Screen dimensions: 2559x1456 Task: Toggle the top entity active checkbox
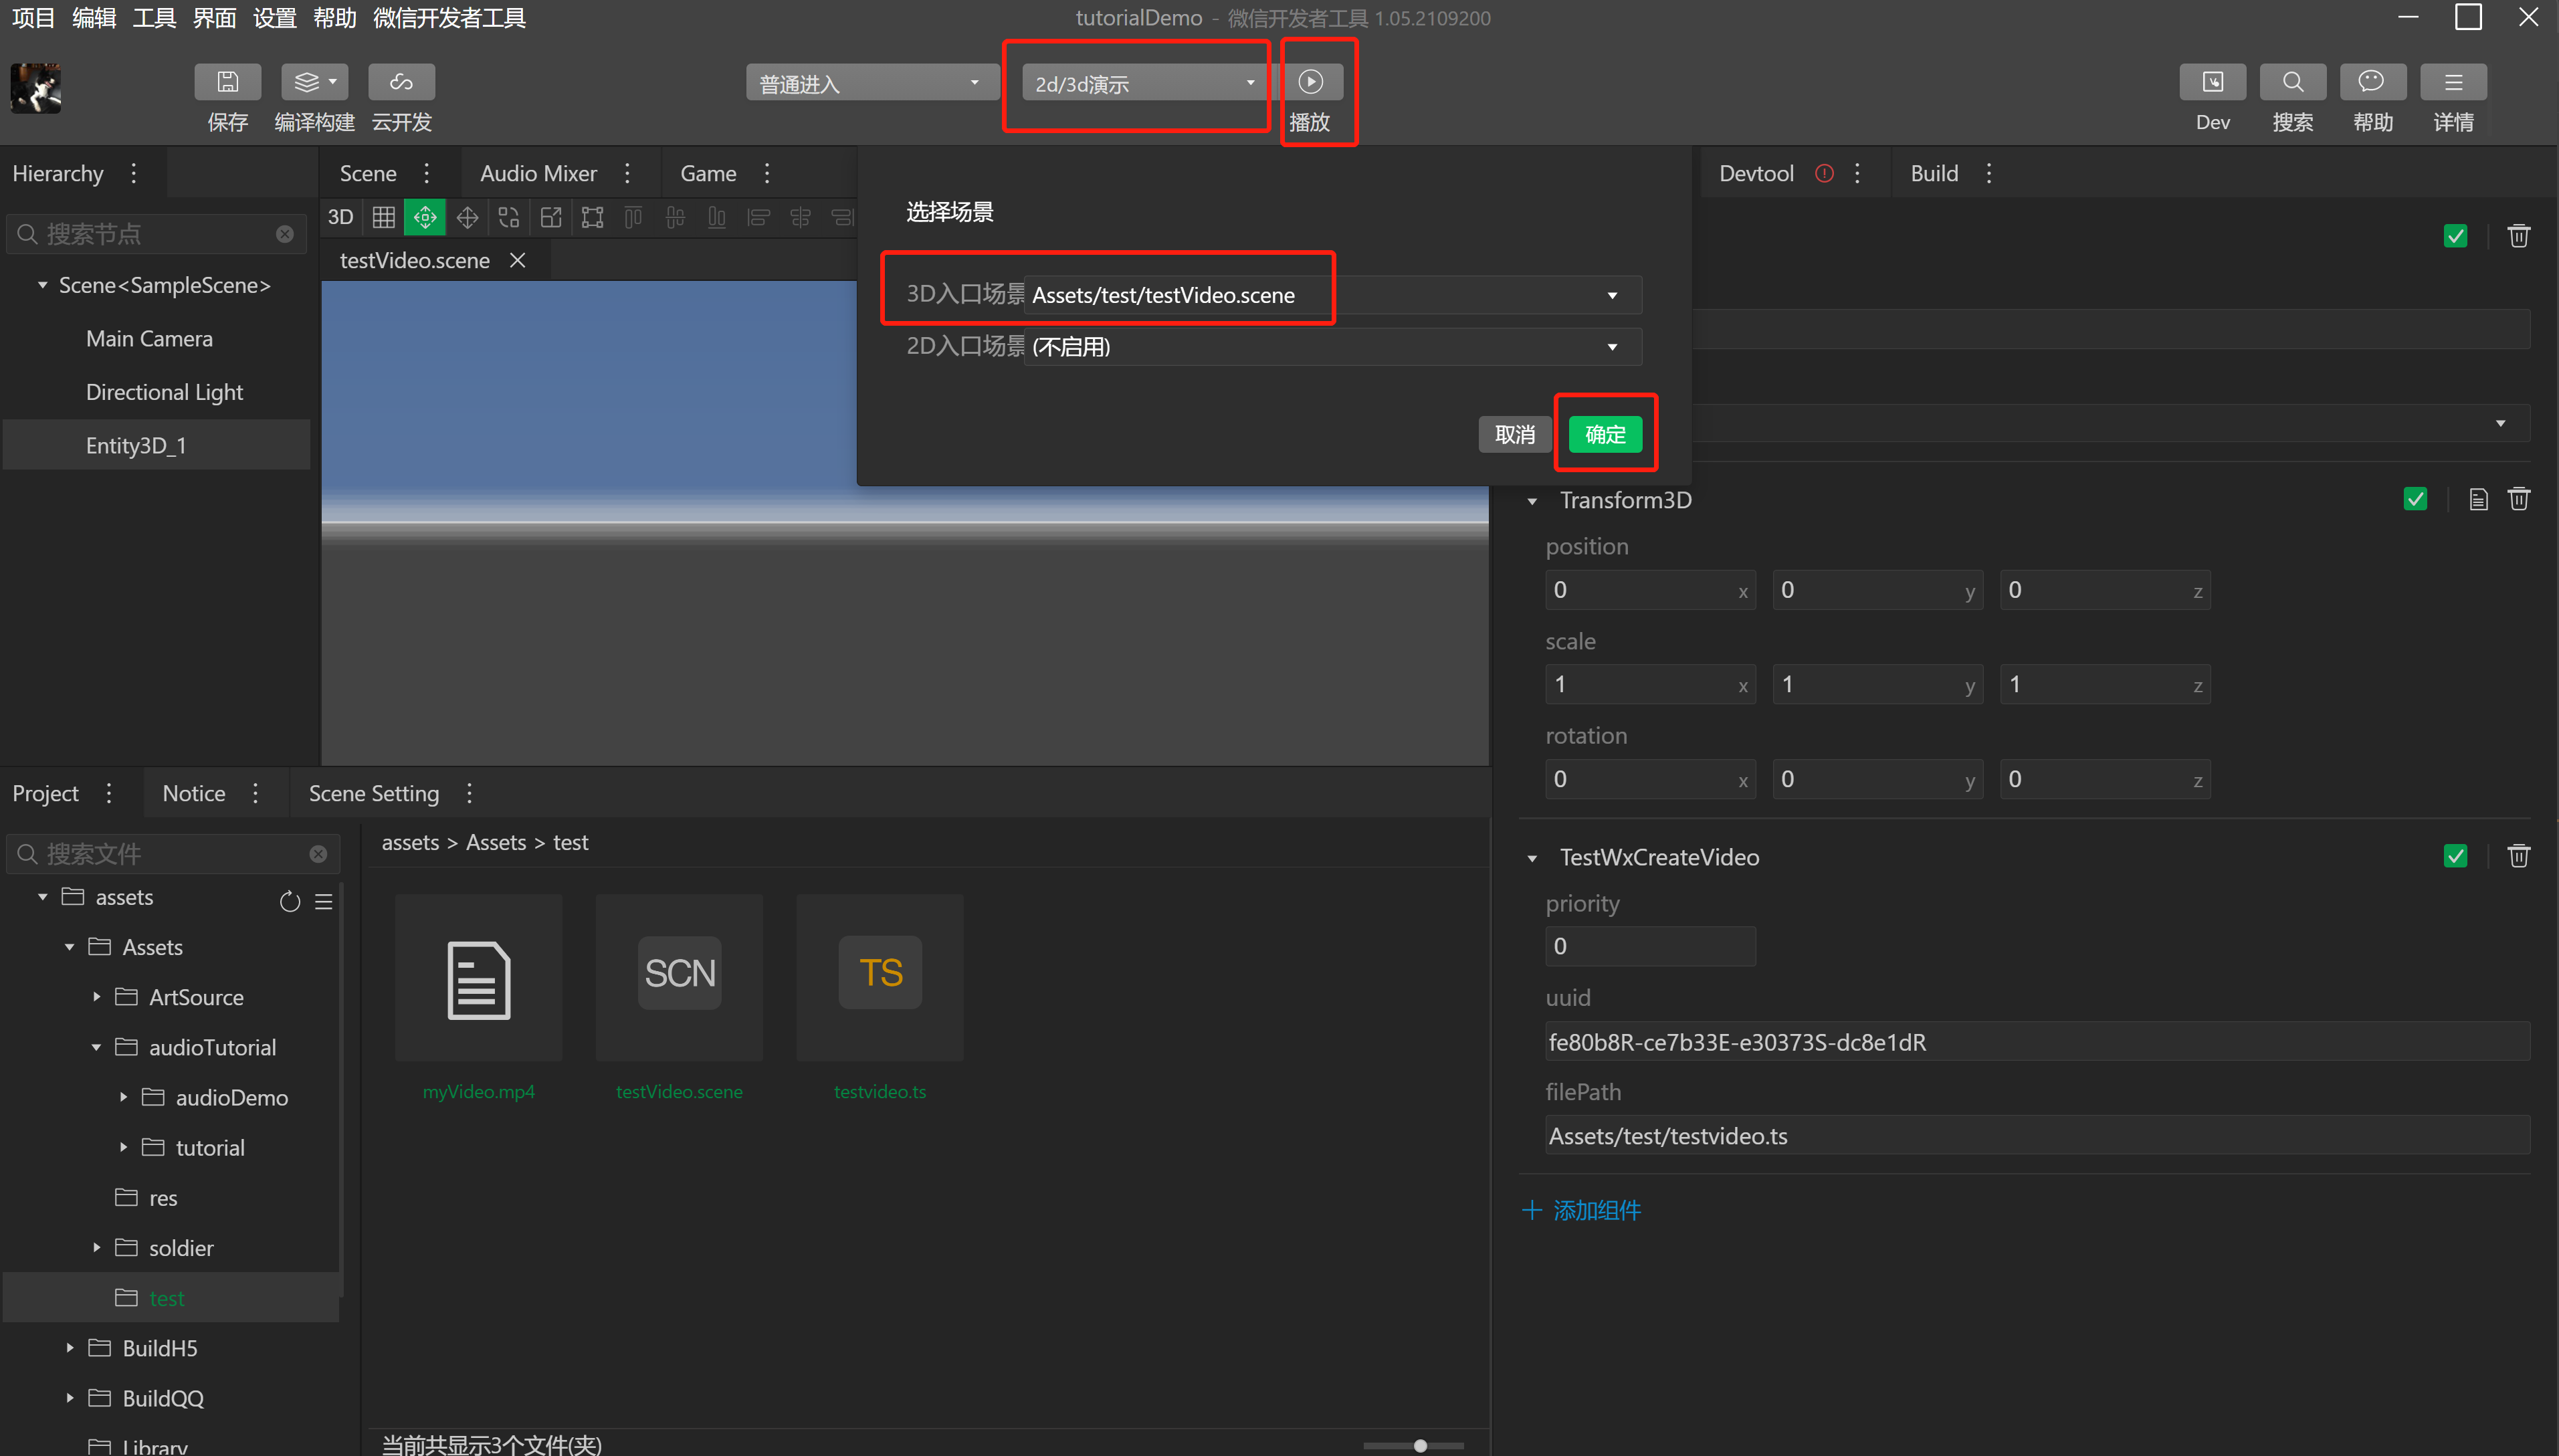pos(2455,236)
